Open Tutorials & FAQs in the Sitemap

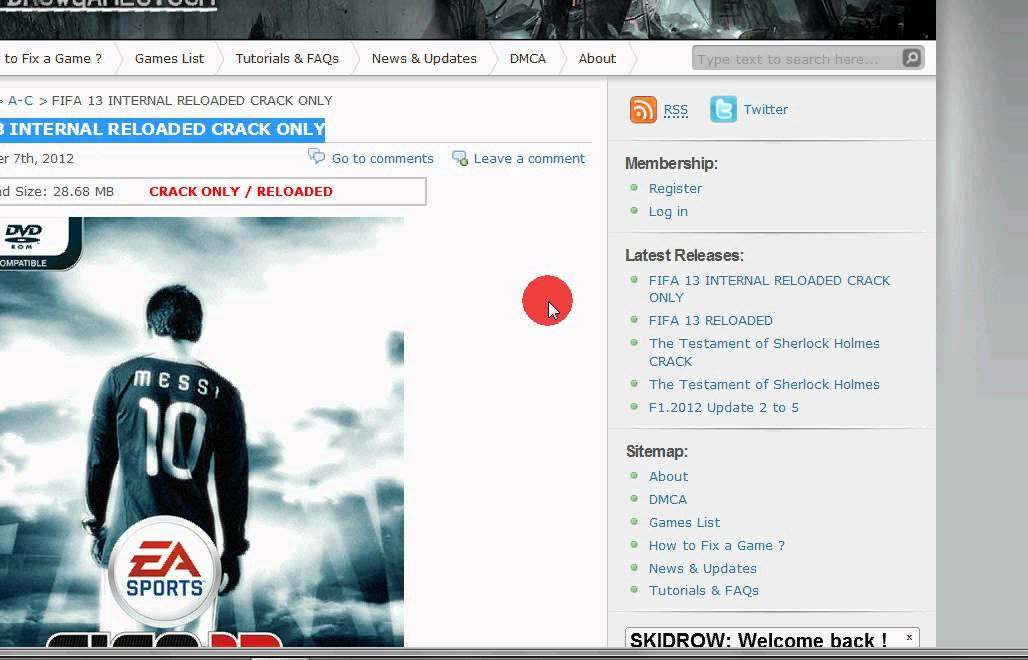click(x=703, y=591)
